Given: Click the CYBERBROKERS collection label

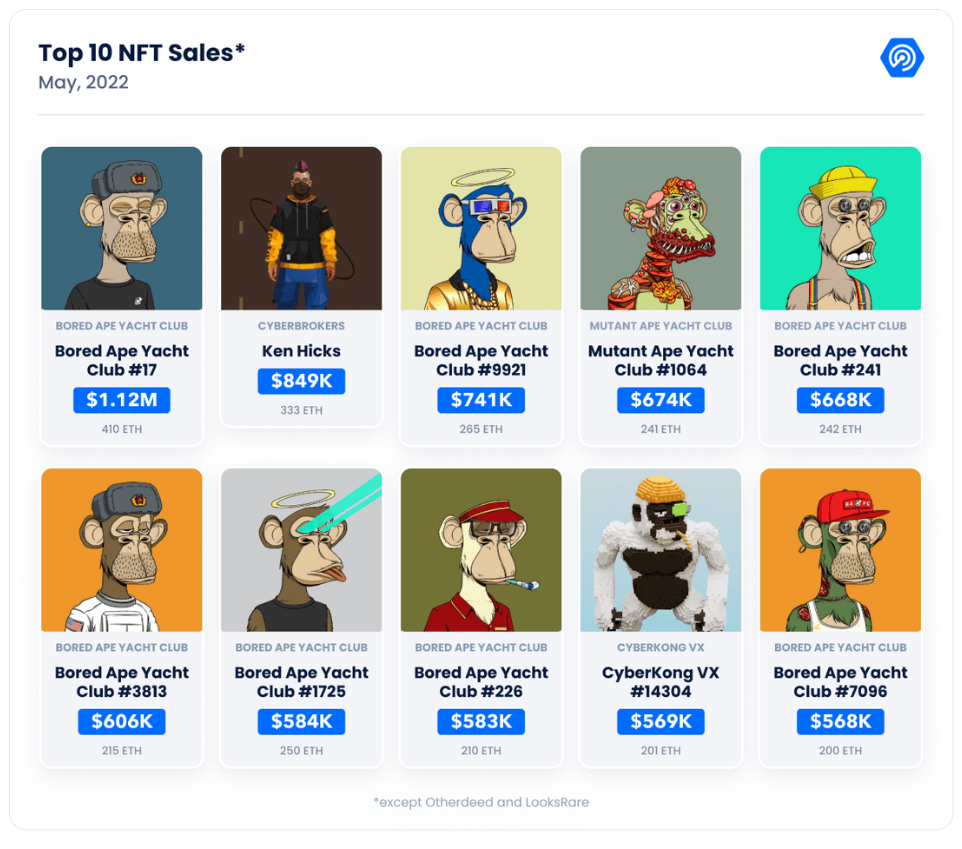Looking at the screenshot, I should tap(301, 326).
